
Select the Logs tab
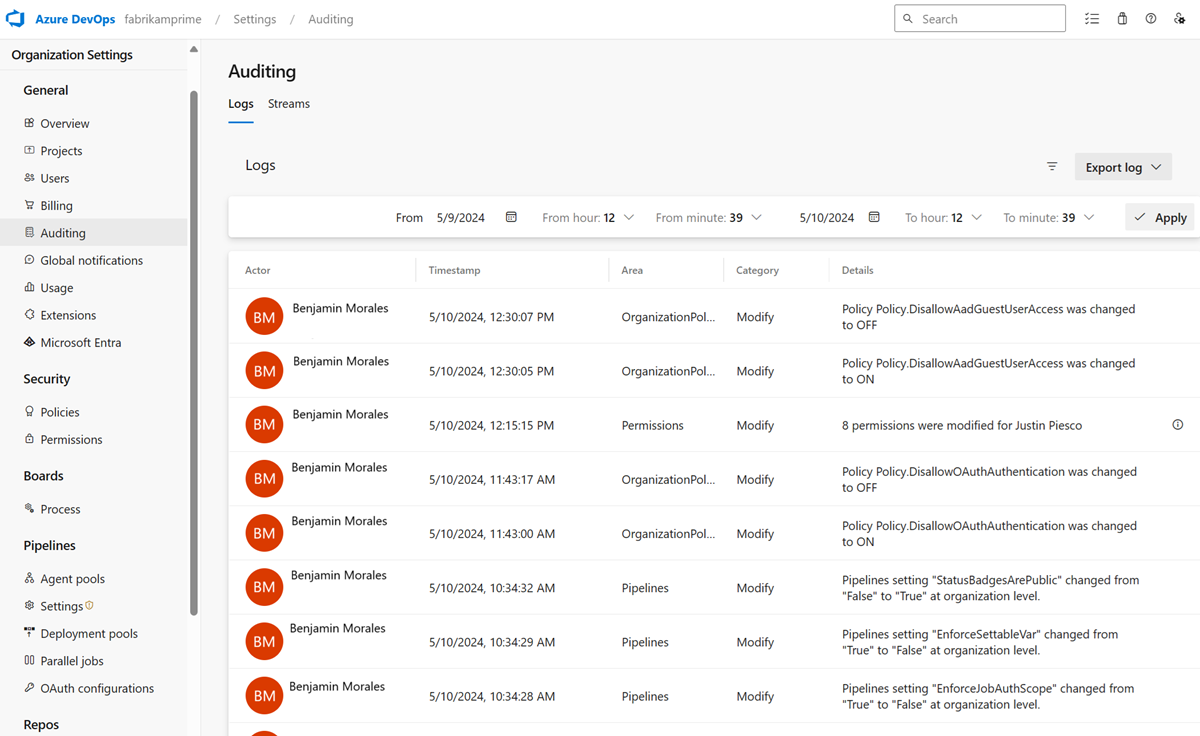(x=240, y=103)
